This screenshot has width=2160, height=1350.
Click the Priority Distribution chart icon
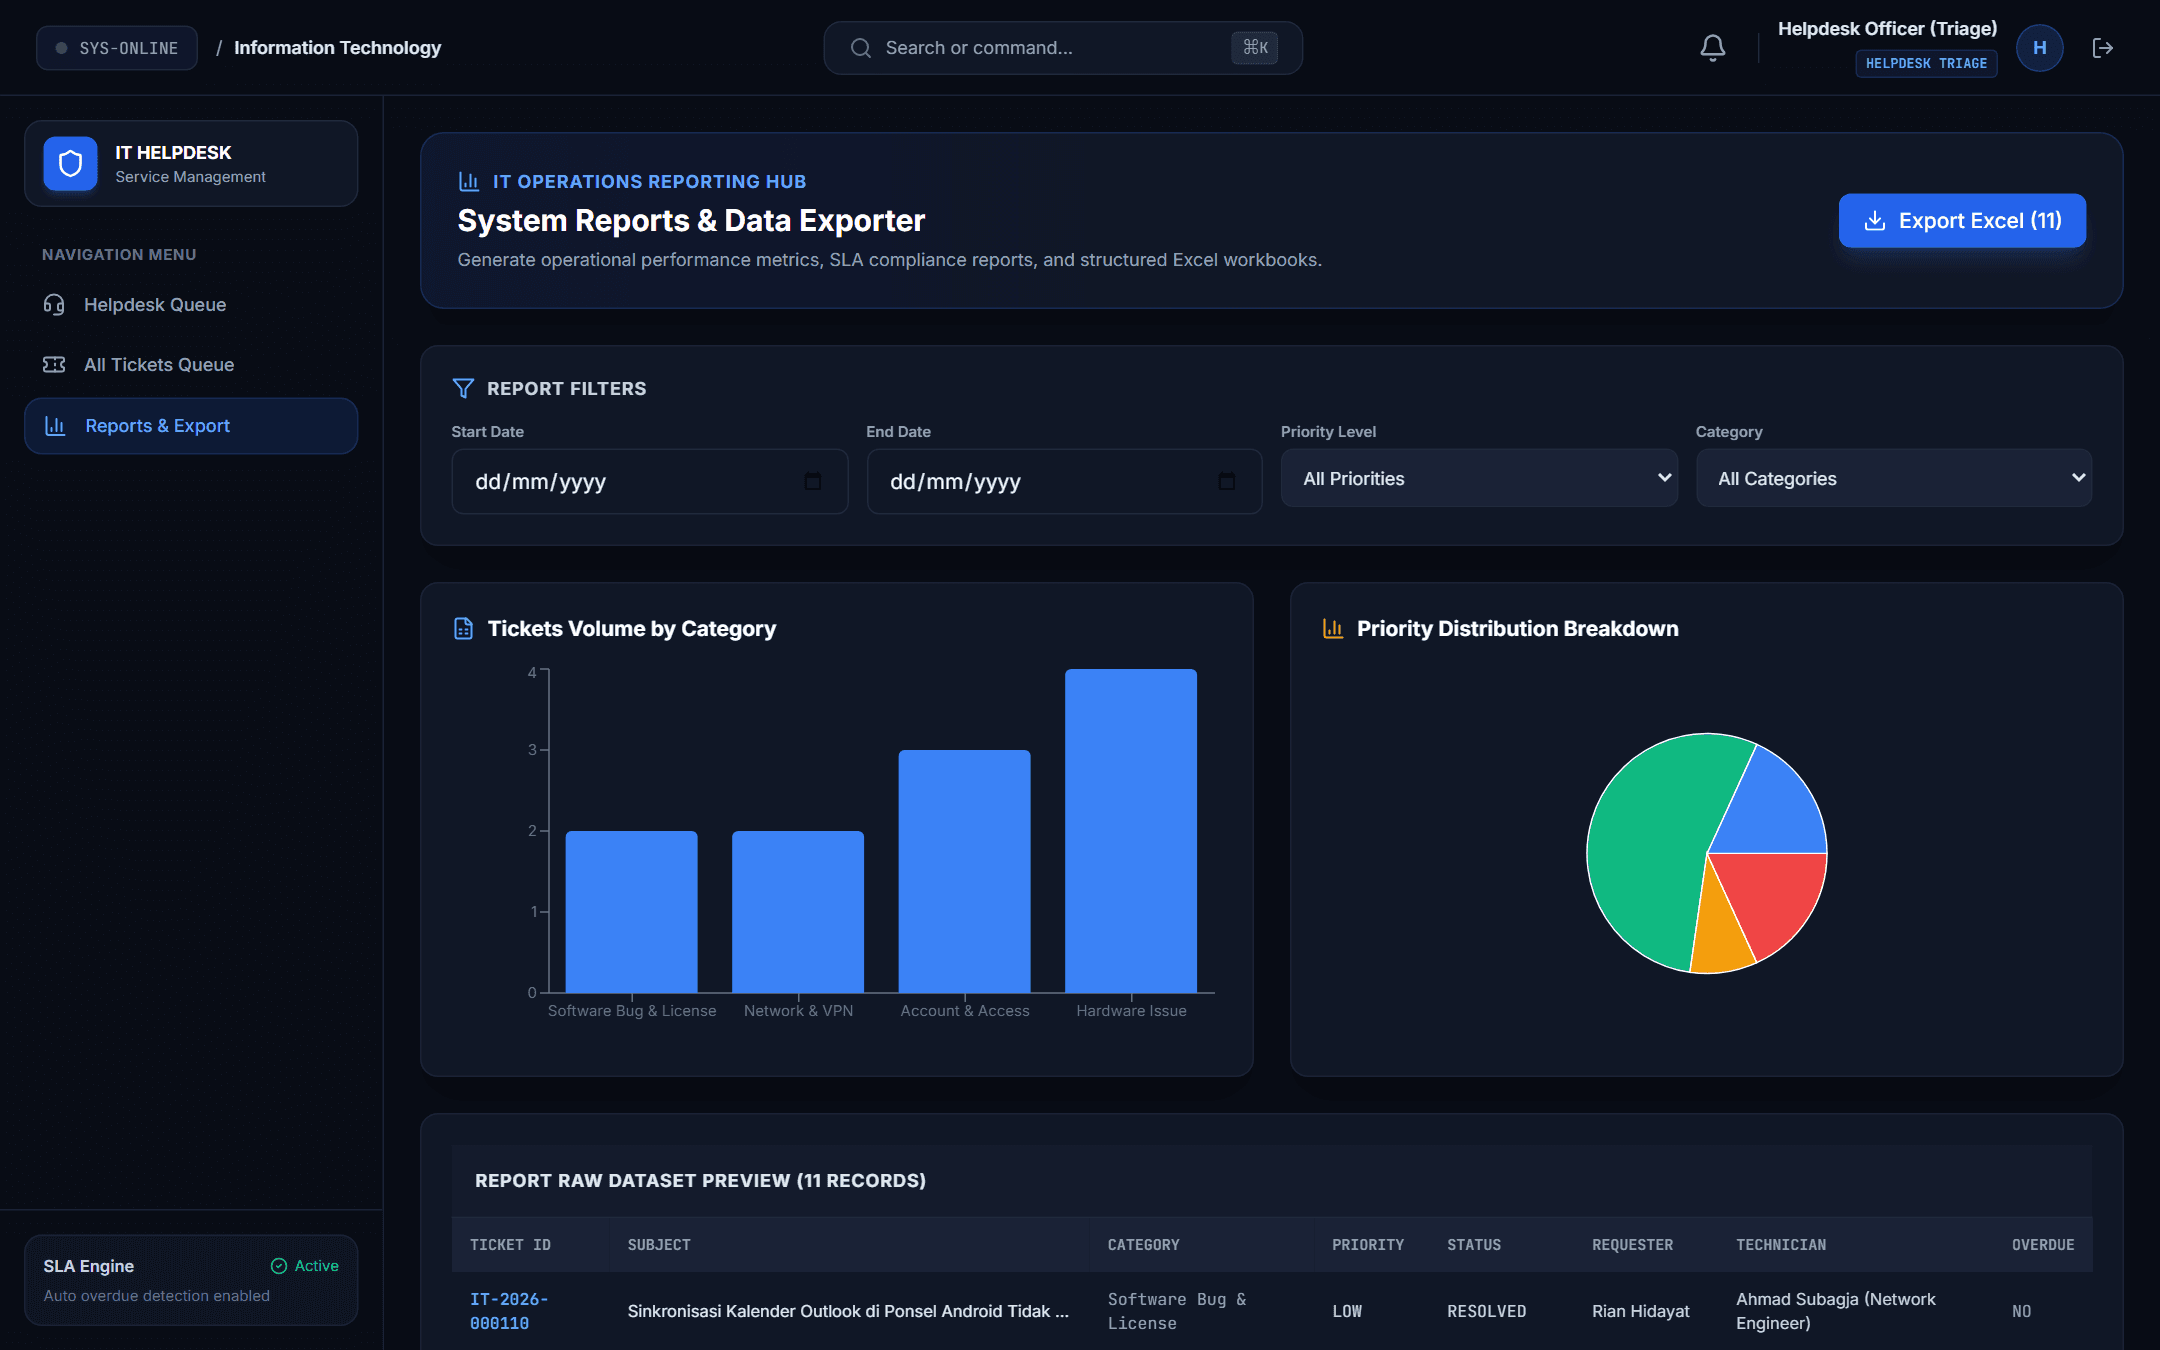pos(1333,628)
